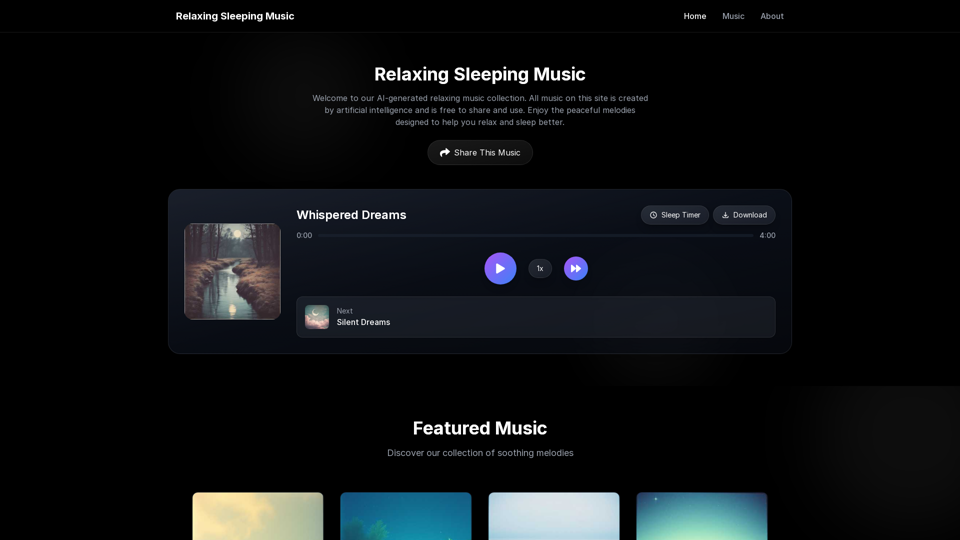The image size is (960, 540).
Task: Open the pale white-blue featured music card
Action: [554, 516]
